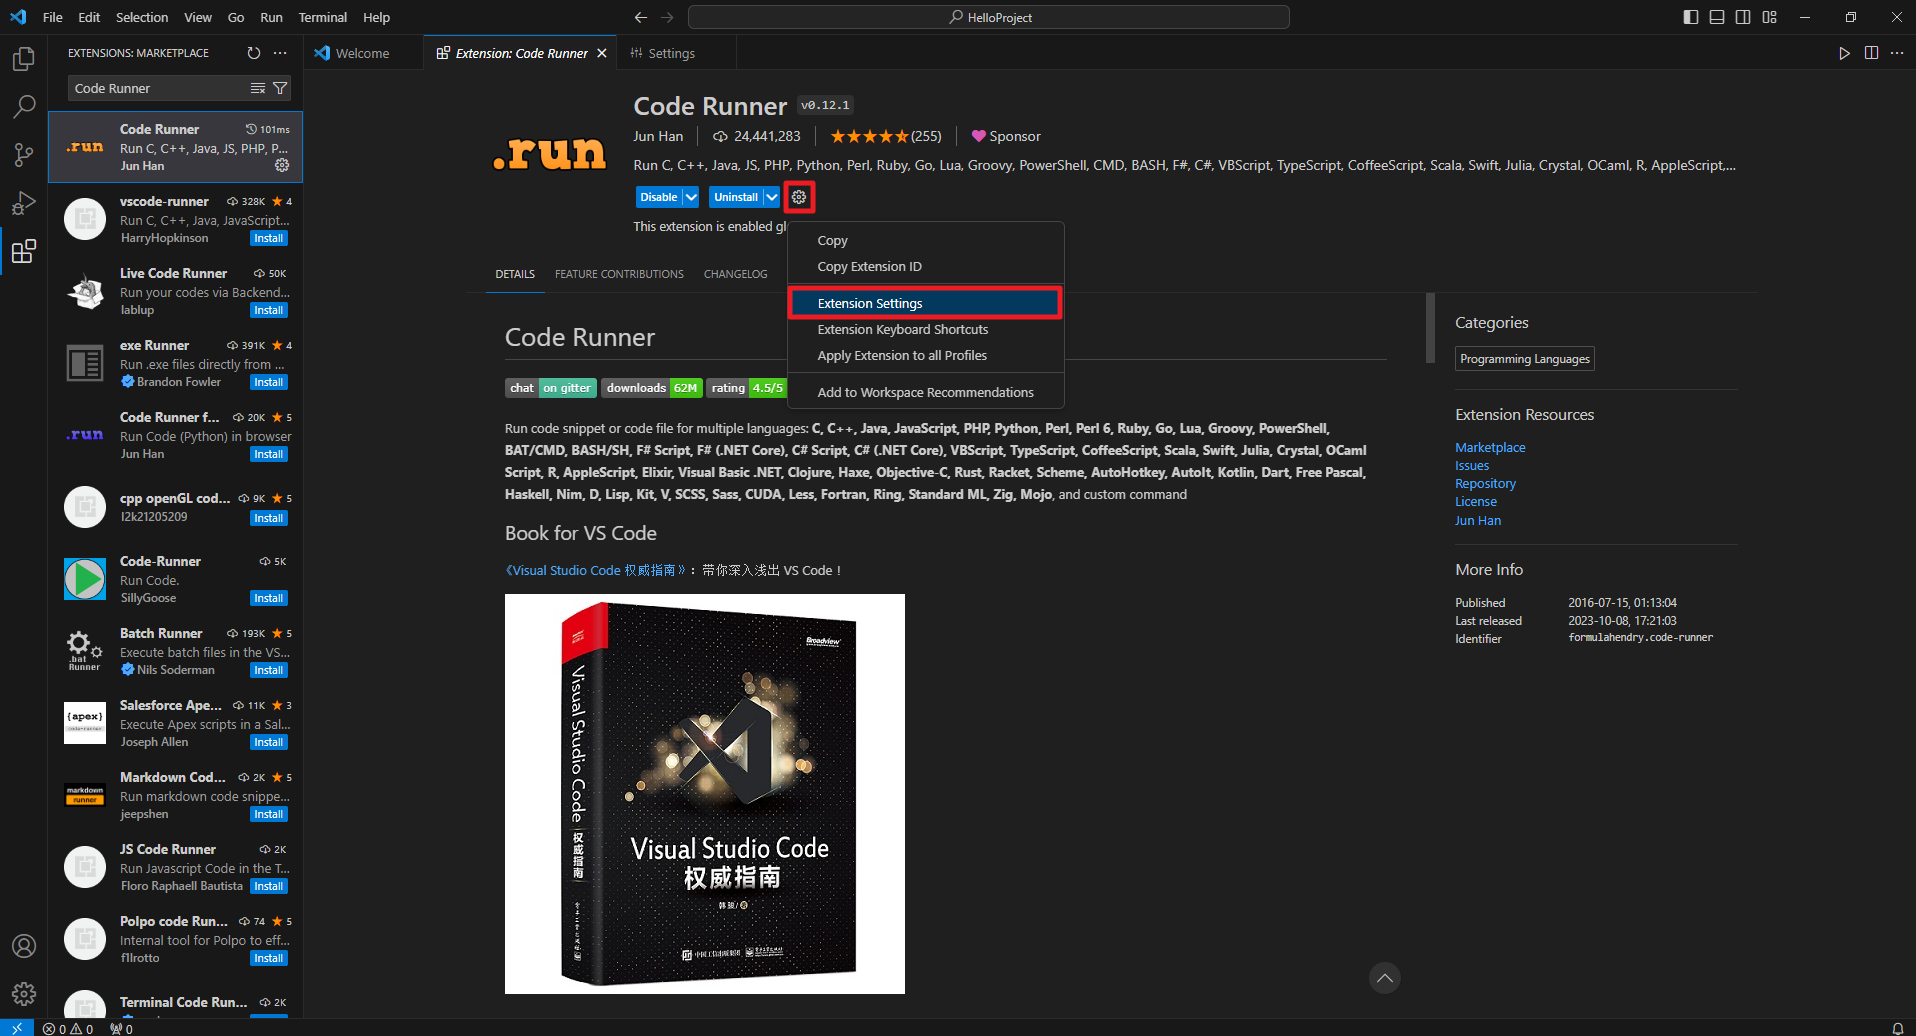Click the notifications bell in status bar

coord(1897,1028)
